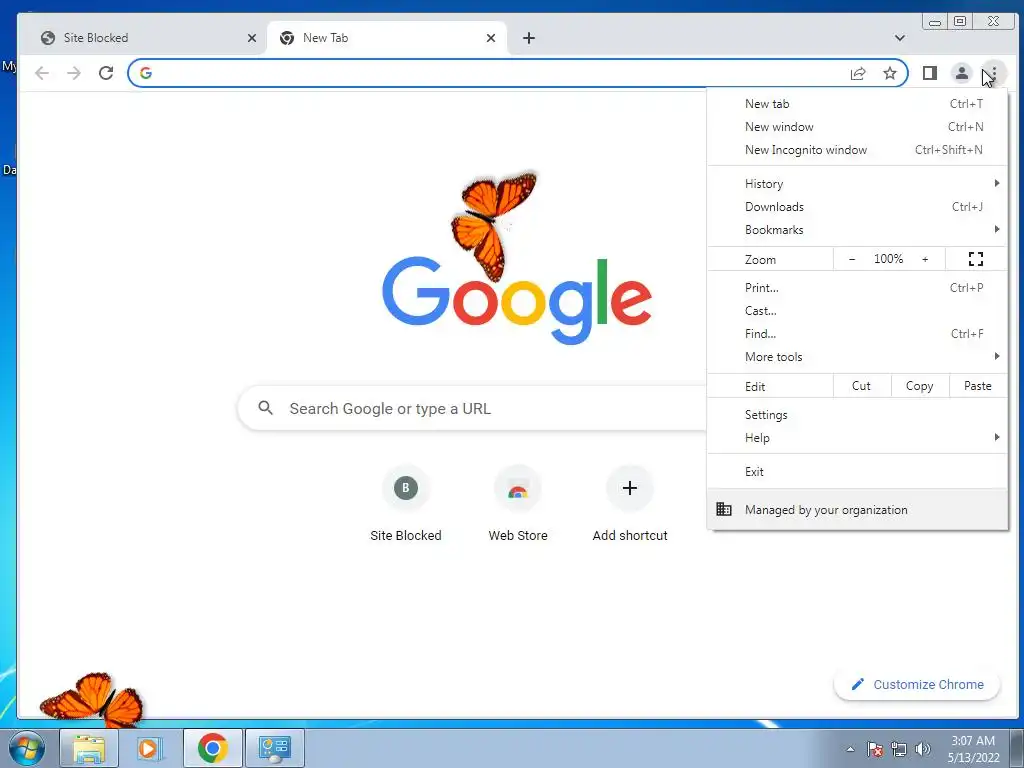Open Windows Explorer from taskbar
Viewport: 1024px width, 768px height.
(89, 748)
